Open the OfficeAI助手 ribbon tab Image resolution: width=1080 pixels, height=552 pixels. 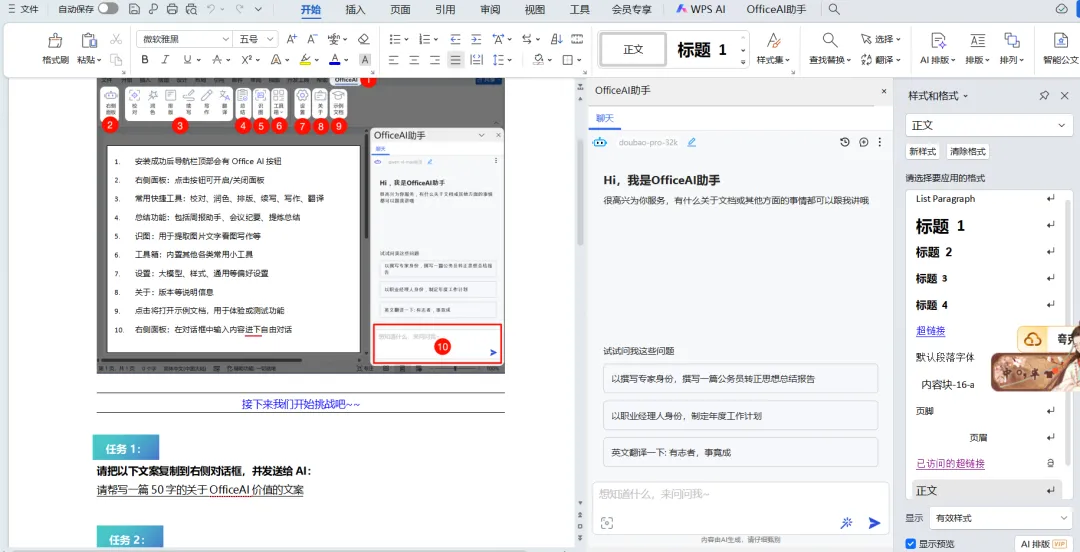tap(776, 10)
